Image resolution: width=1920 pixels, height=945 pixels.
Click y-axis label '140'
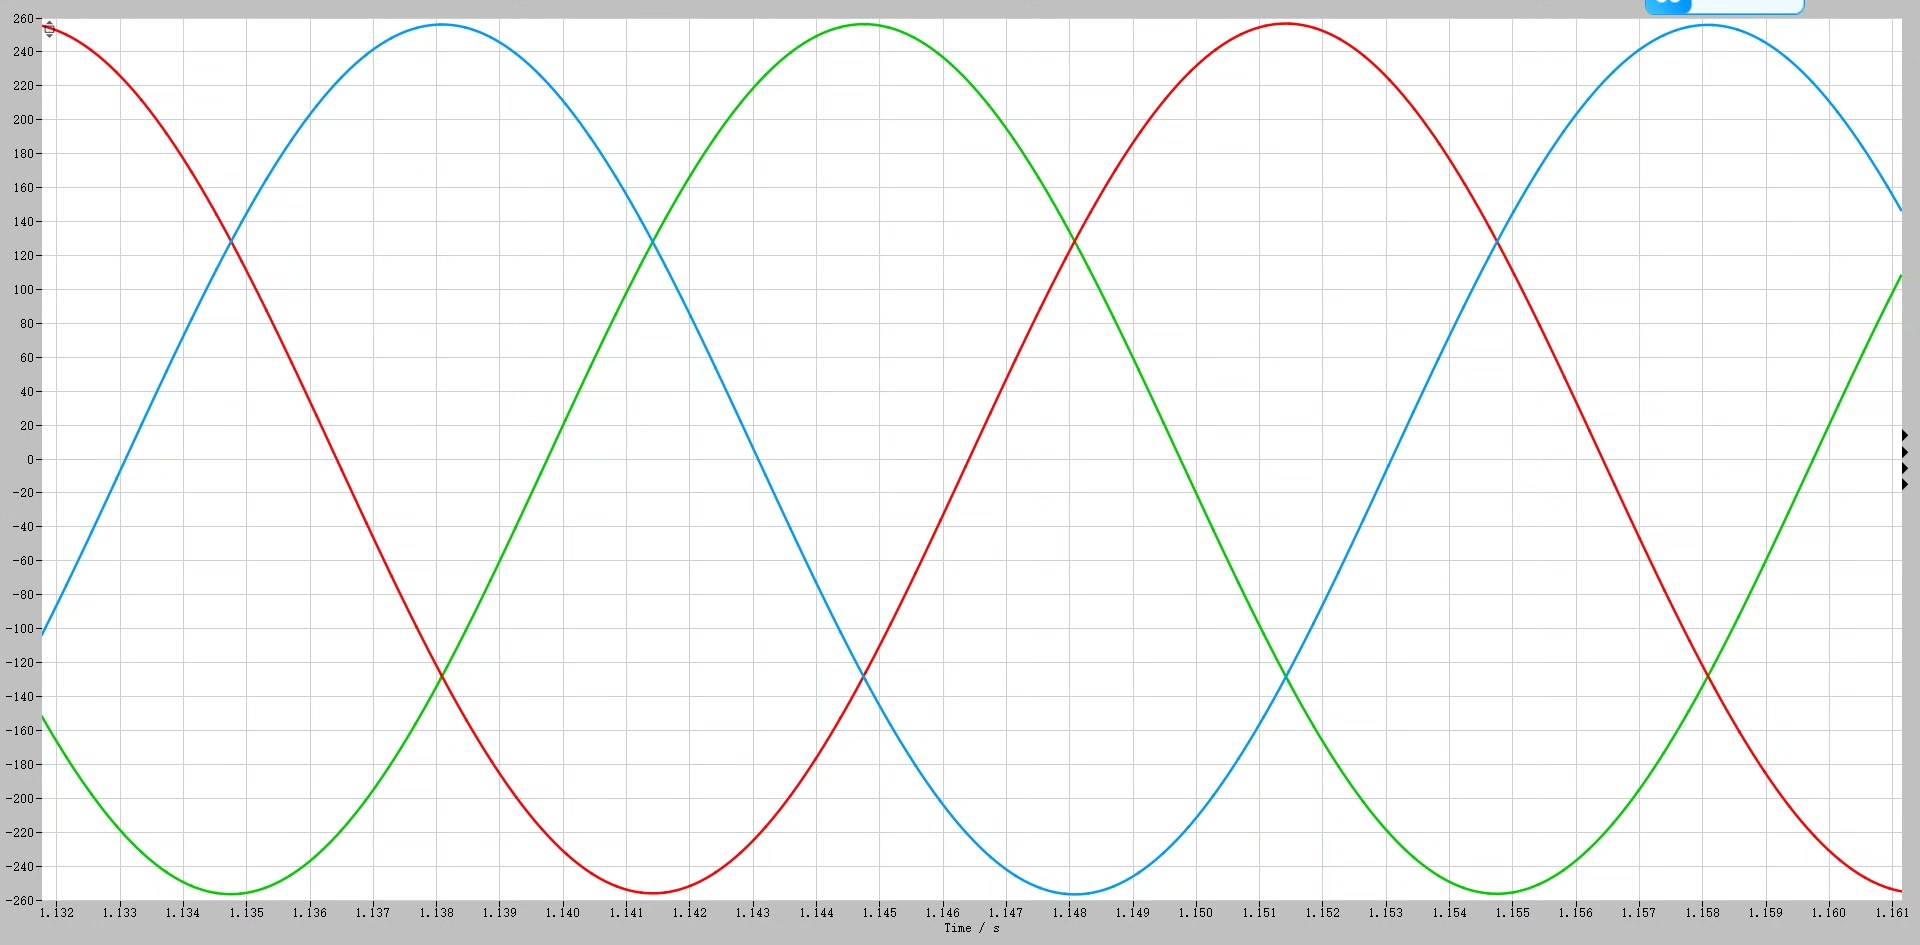point(23,222)
